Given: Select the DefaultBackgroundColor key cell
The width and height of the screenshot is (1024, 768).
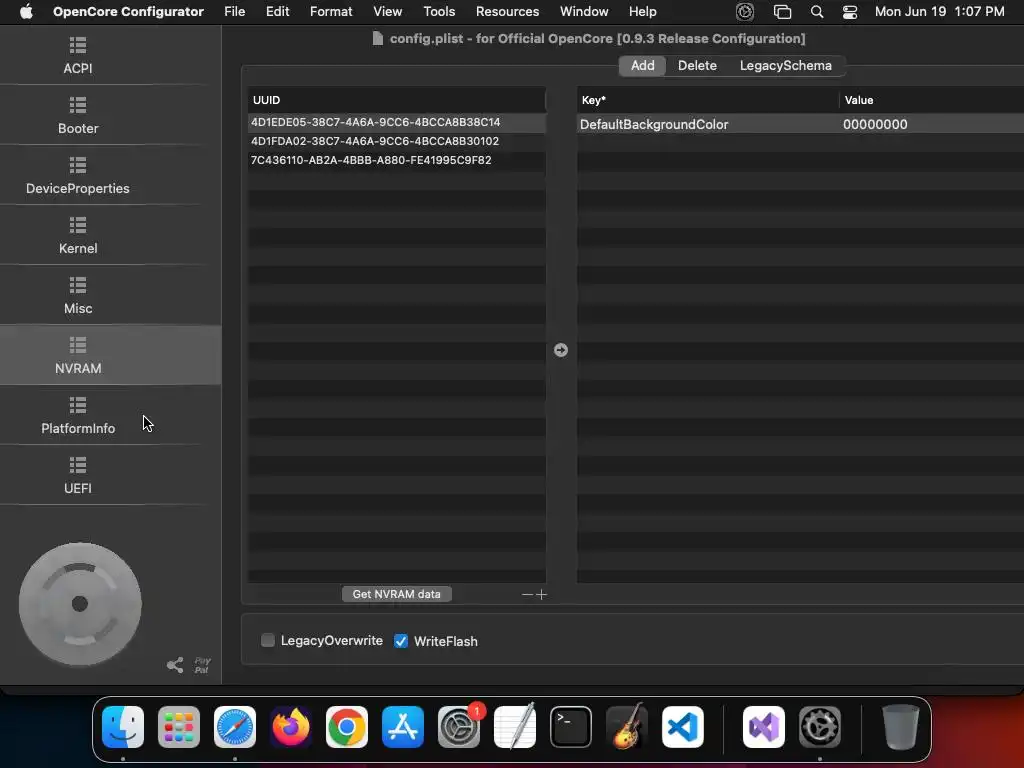Looking at the screenshot, I should pyautogui.click(x=707, y=124).
